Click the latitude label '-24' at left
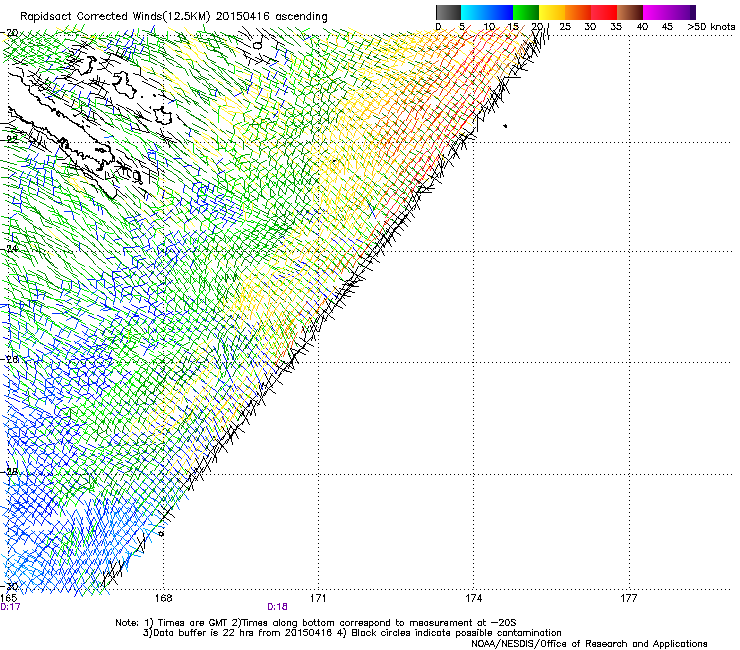Viewport: 740px width, 650px height. tap(9, 248)
